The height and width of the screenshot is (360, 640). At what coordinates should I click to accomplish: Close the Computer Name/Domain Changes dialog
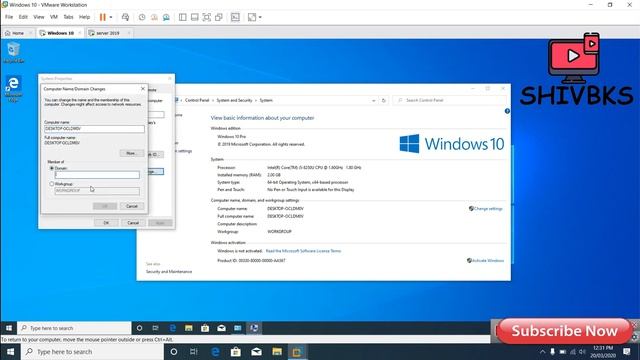point(142,89)
